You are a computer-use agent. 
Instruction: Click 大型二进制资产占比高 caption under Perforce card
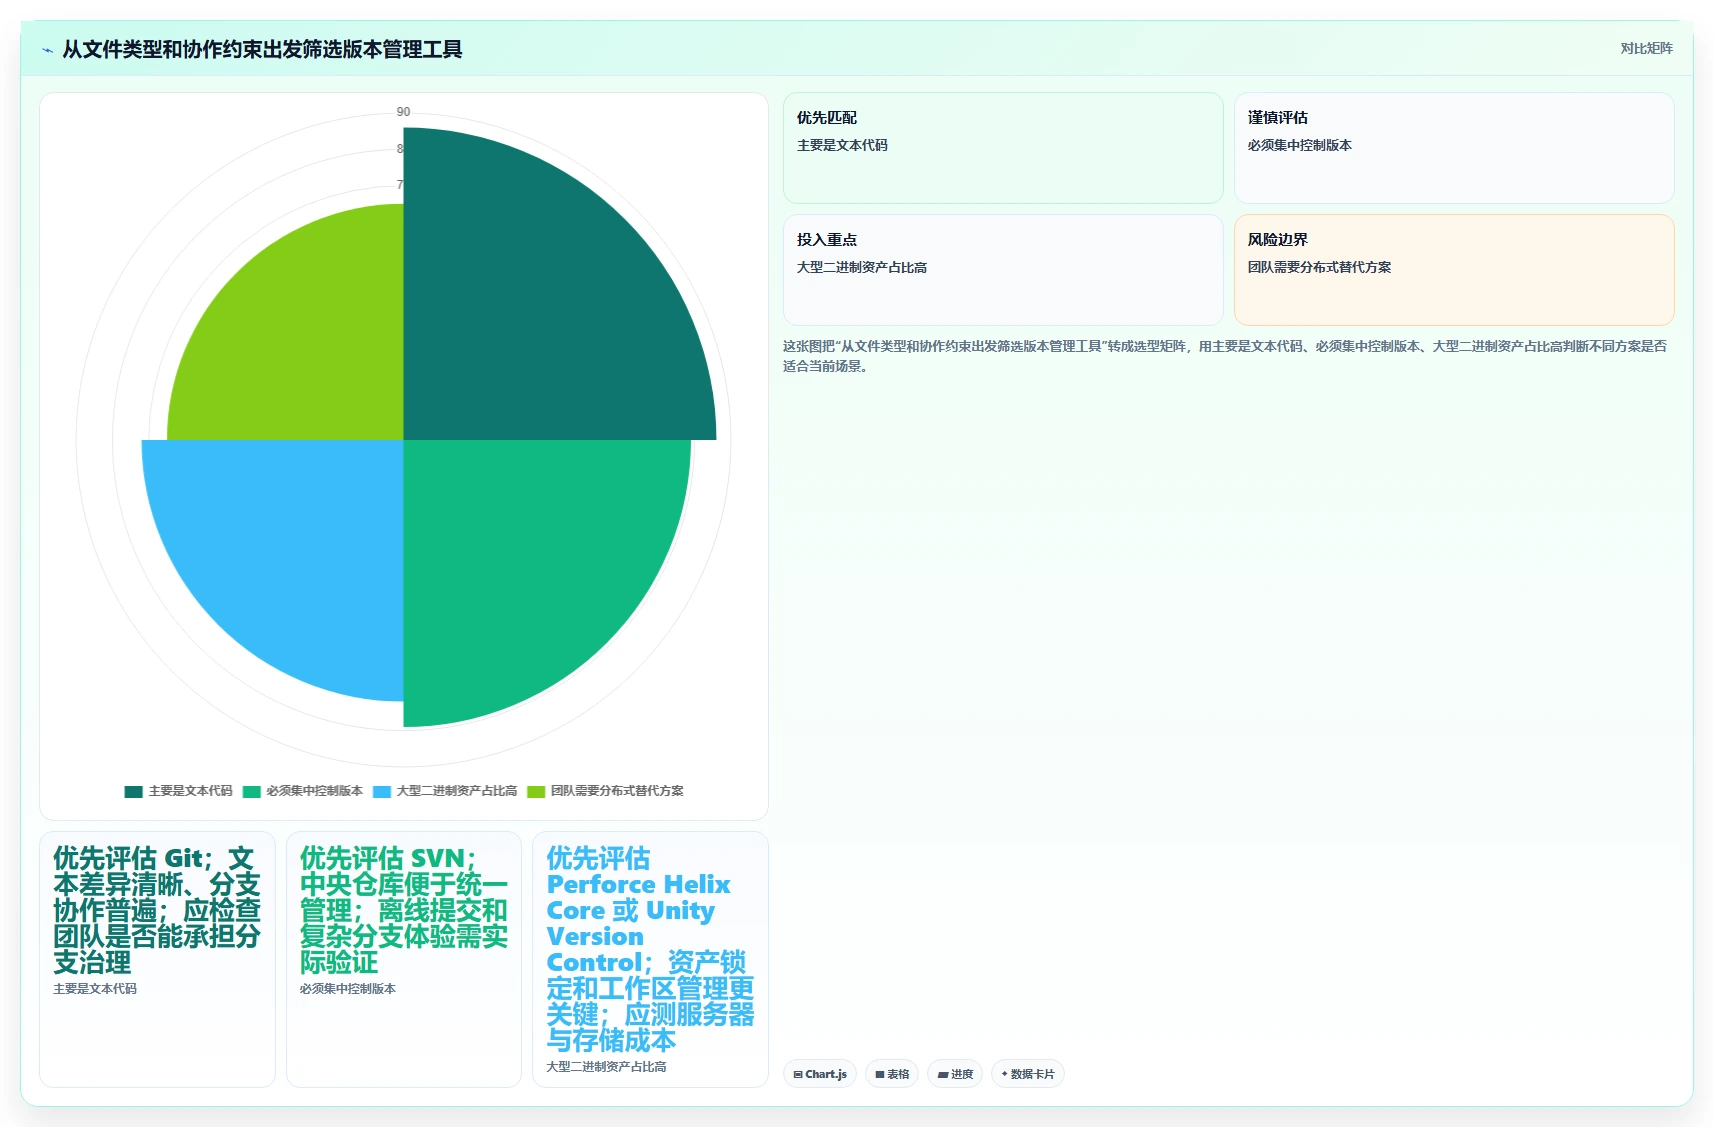click(x=606, y=1067)
